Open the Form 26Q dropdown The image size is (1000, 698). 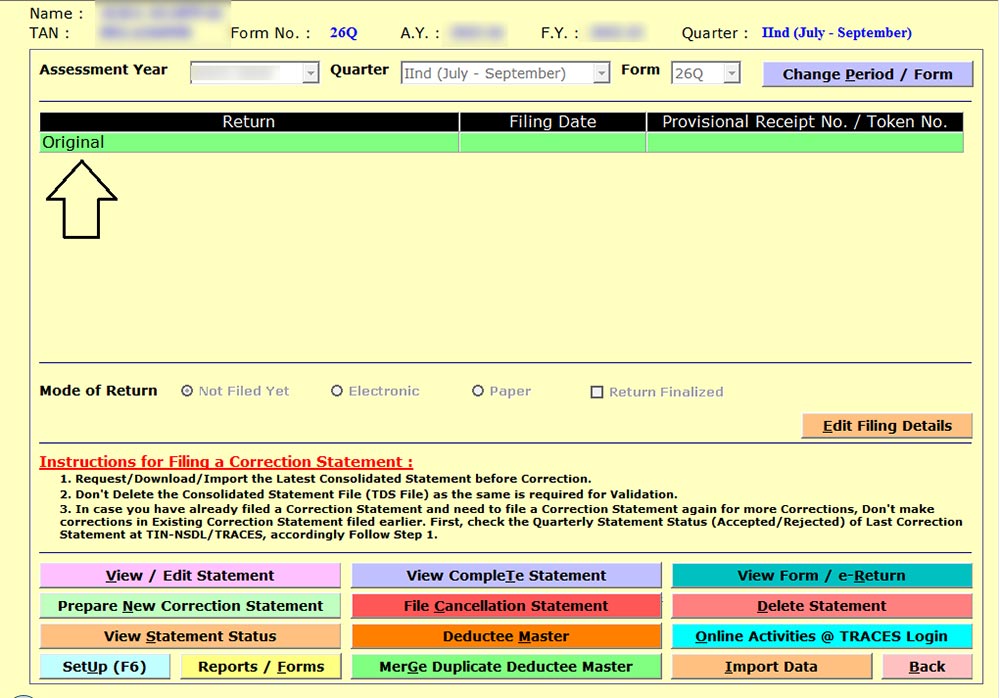point(732,73)
